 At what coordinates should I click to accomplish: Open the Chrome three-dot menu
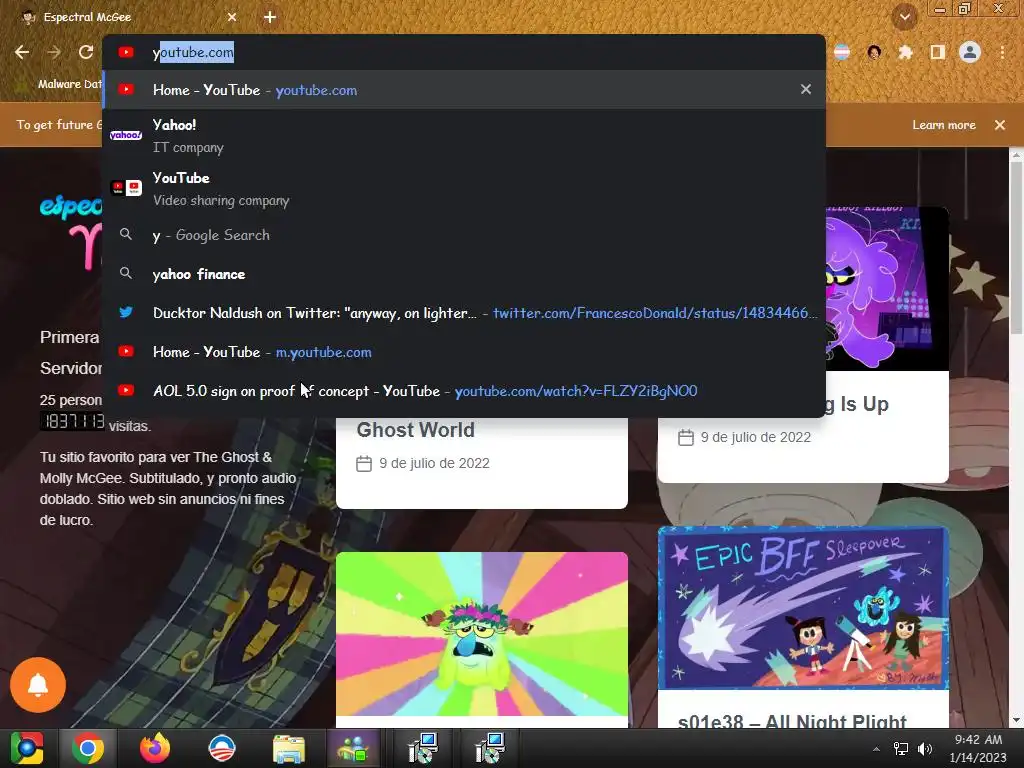(x=1002, y=52)
